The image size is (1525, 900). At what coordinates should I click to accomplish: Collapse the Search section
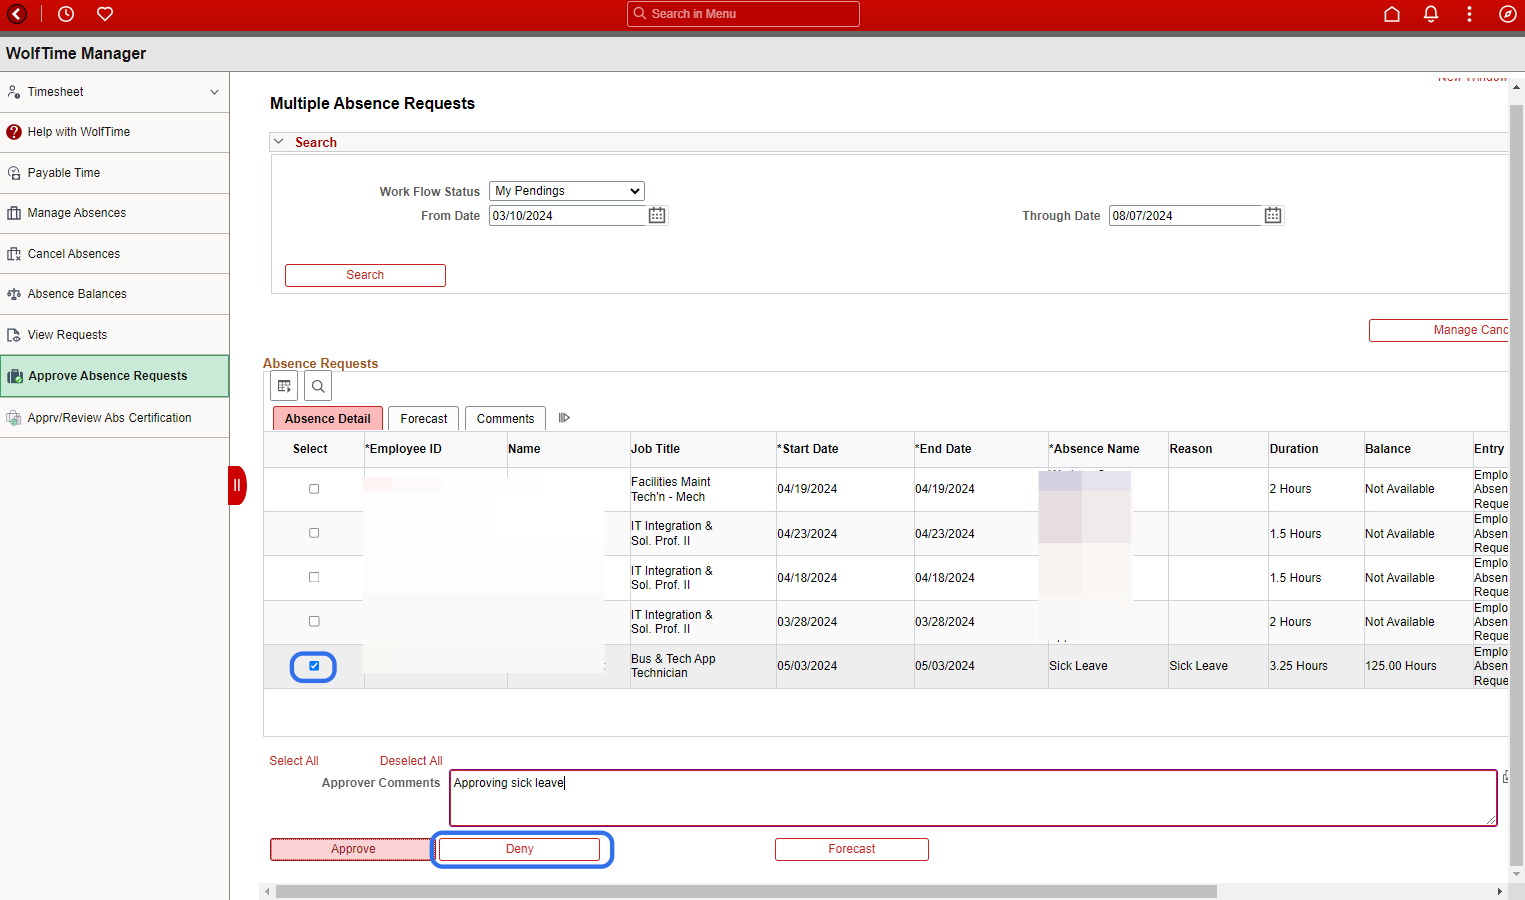pyautogui.click(x=279, y=142)
